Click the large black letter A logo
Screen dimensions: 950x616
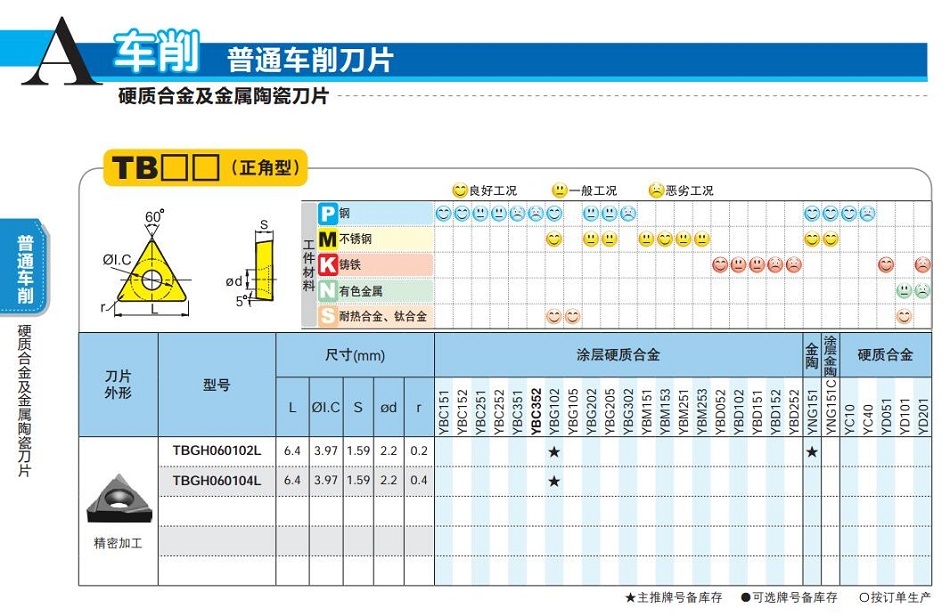(61, 51)
